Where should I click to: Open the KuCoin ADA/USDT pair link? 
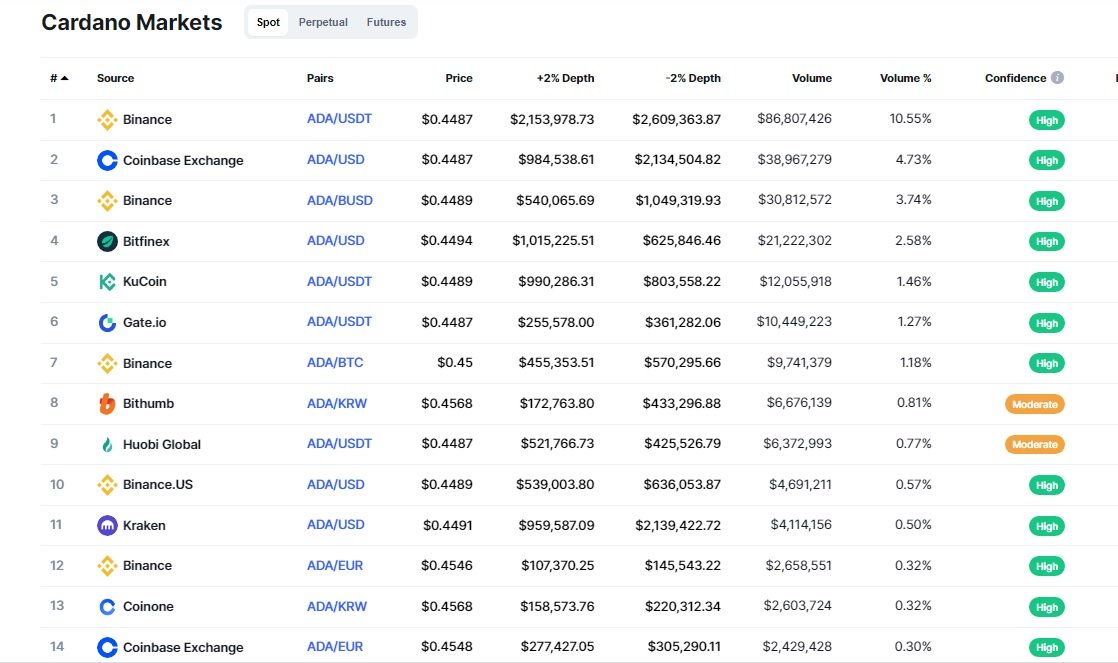(x=339, y=282)
